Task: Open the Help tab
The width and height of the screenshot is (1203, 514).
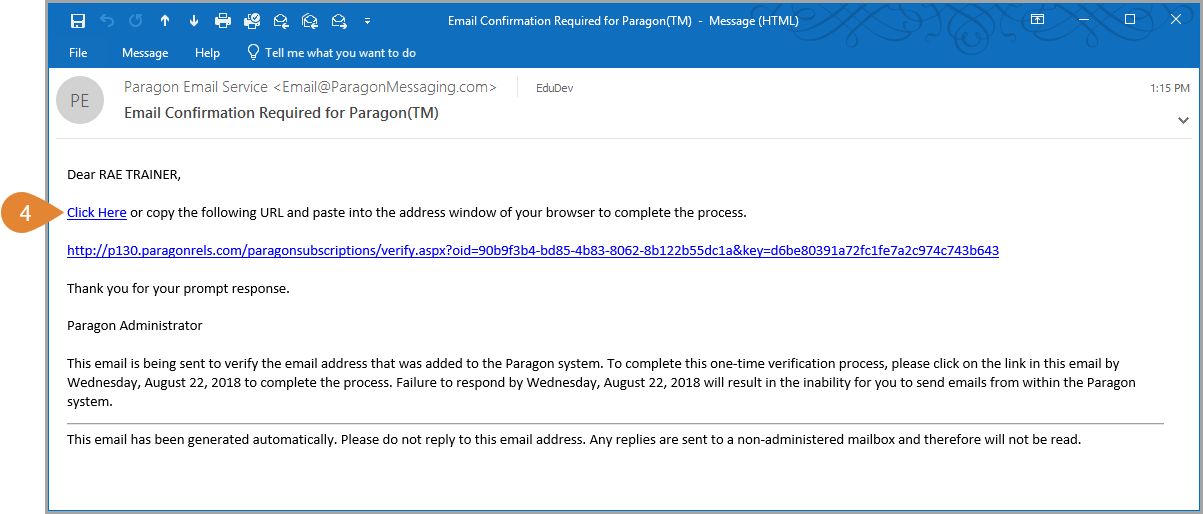Action: point(207,53)
